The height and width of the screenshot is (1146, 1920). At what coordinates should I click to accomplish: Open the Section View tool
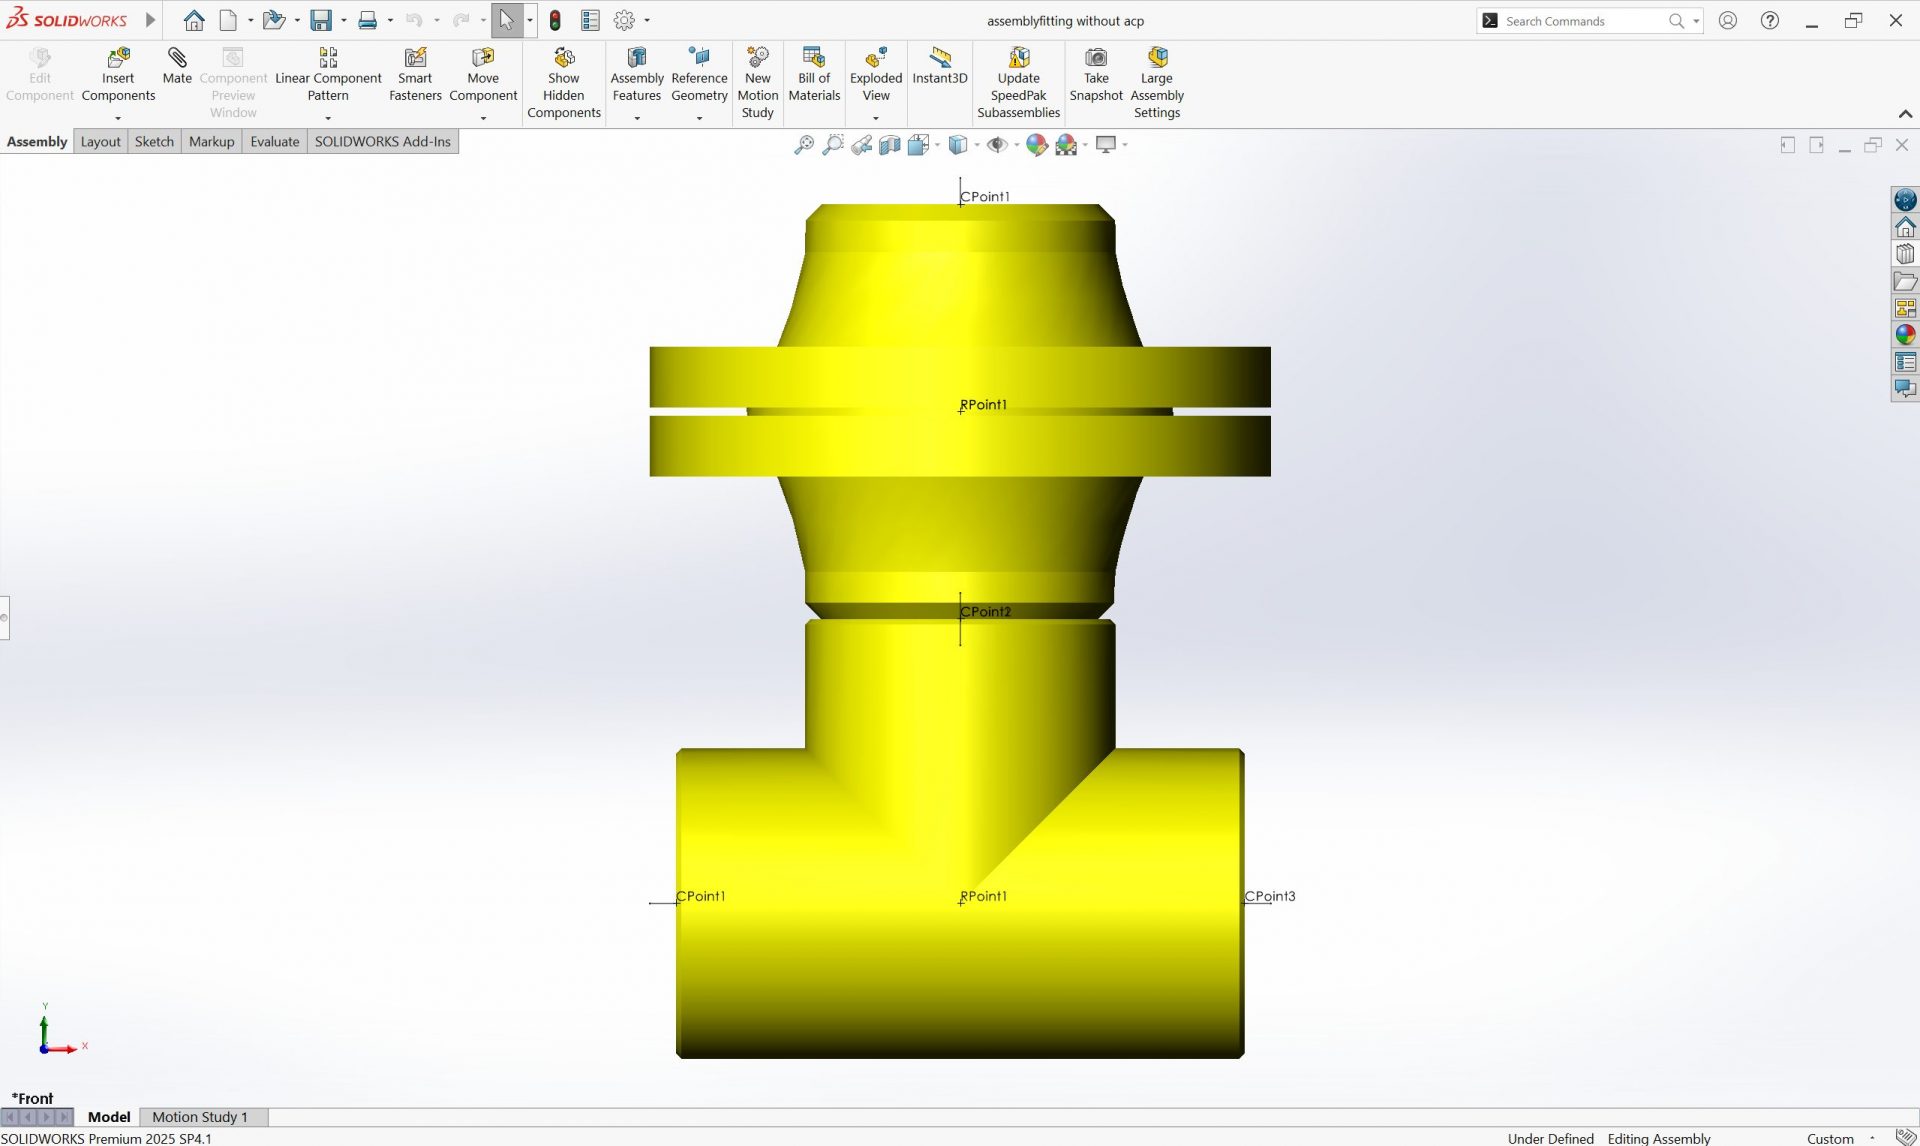tap(889, 144)
